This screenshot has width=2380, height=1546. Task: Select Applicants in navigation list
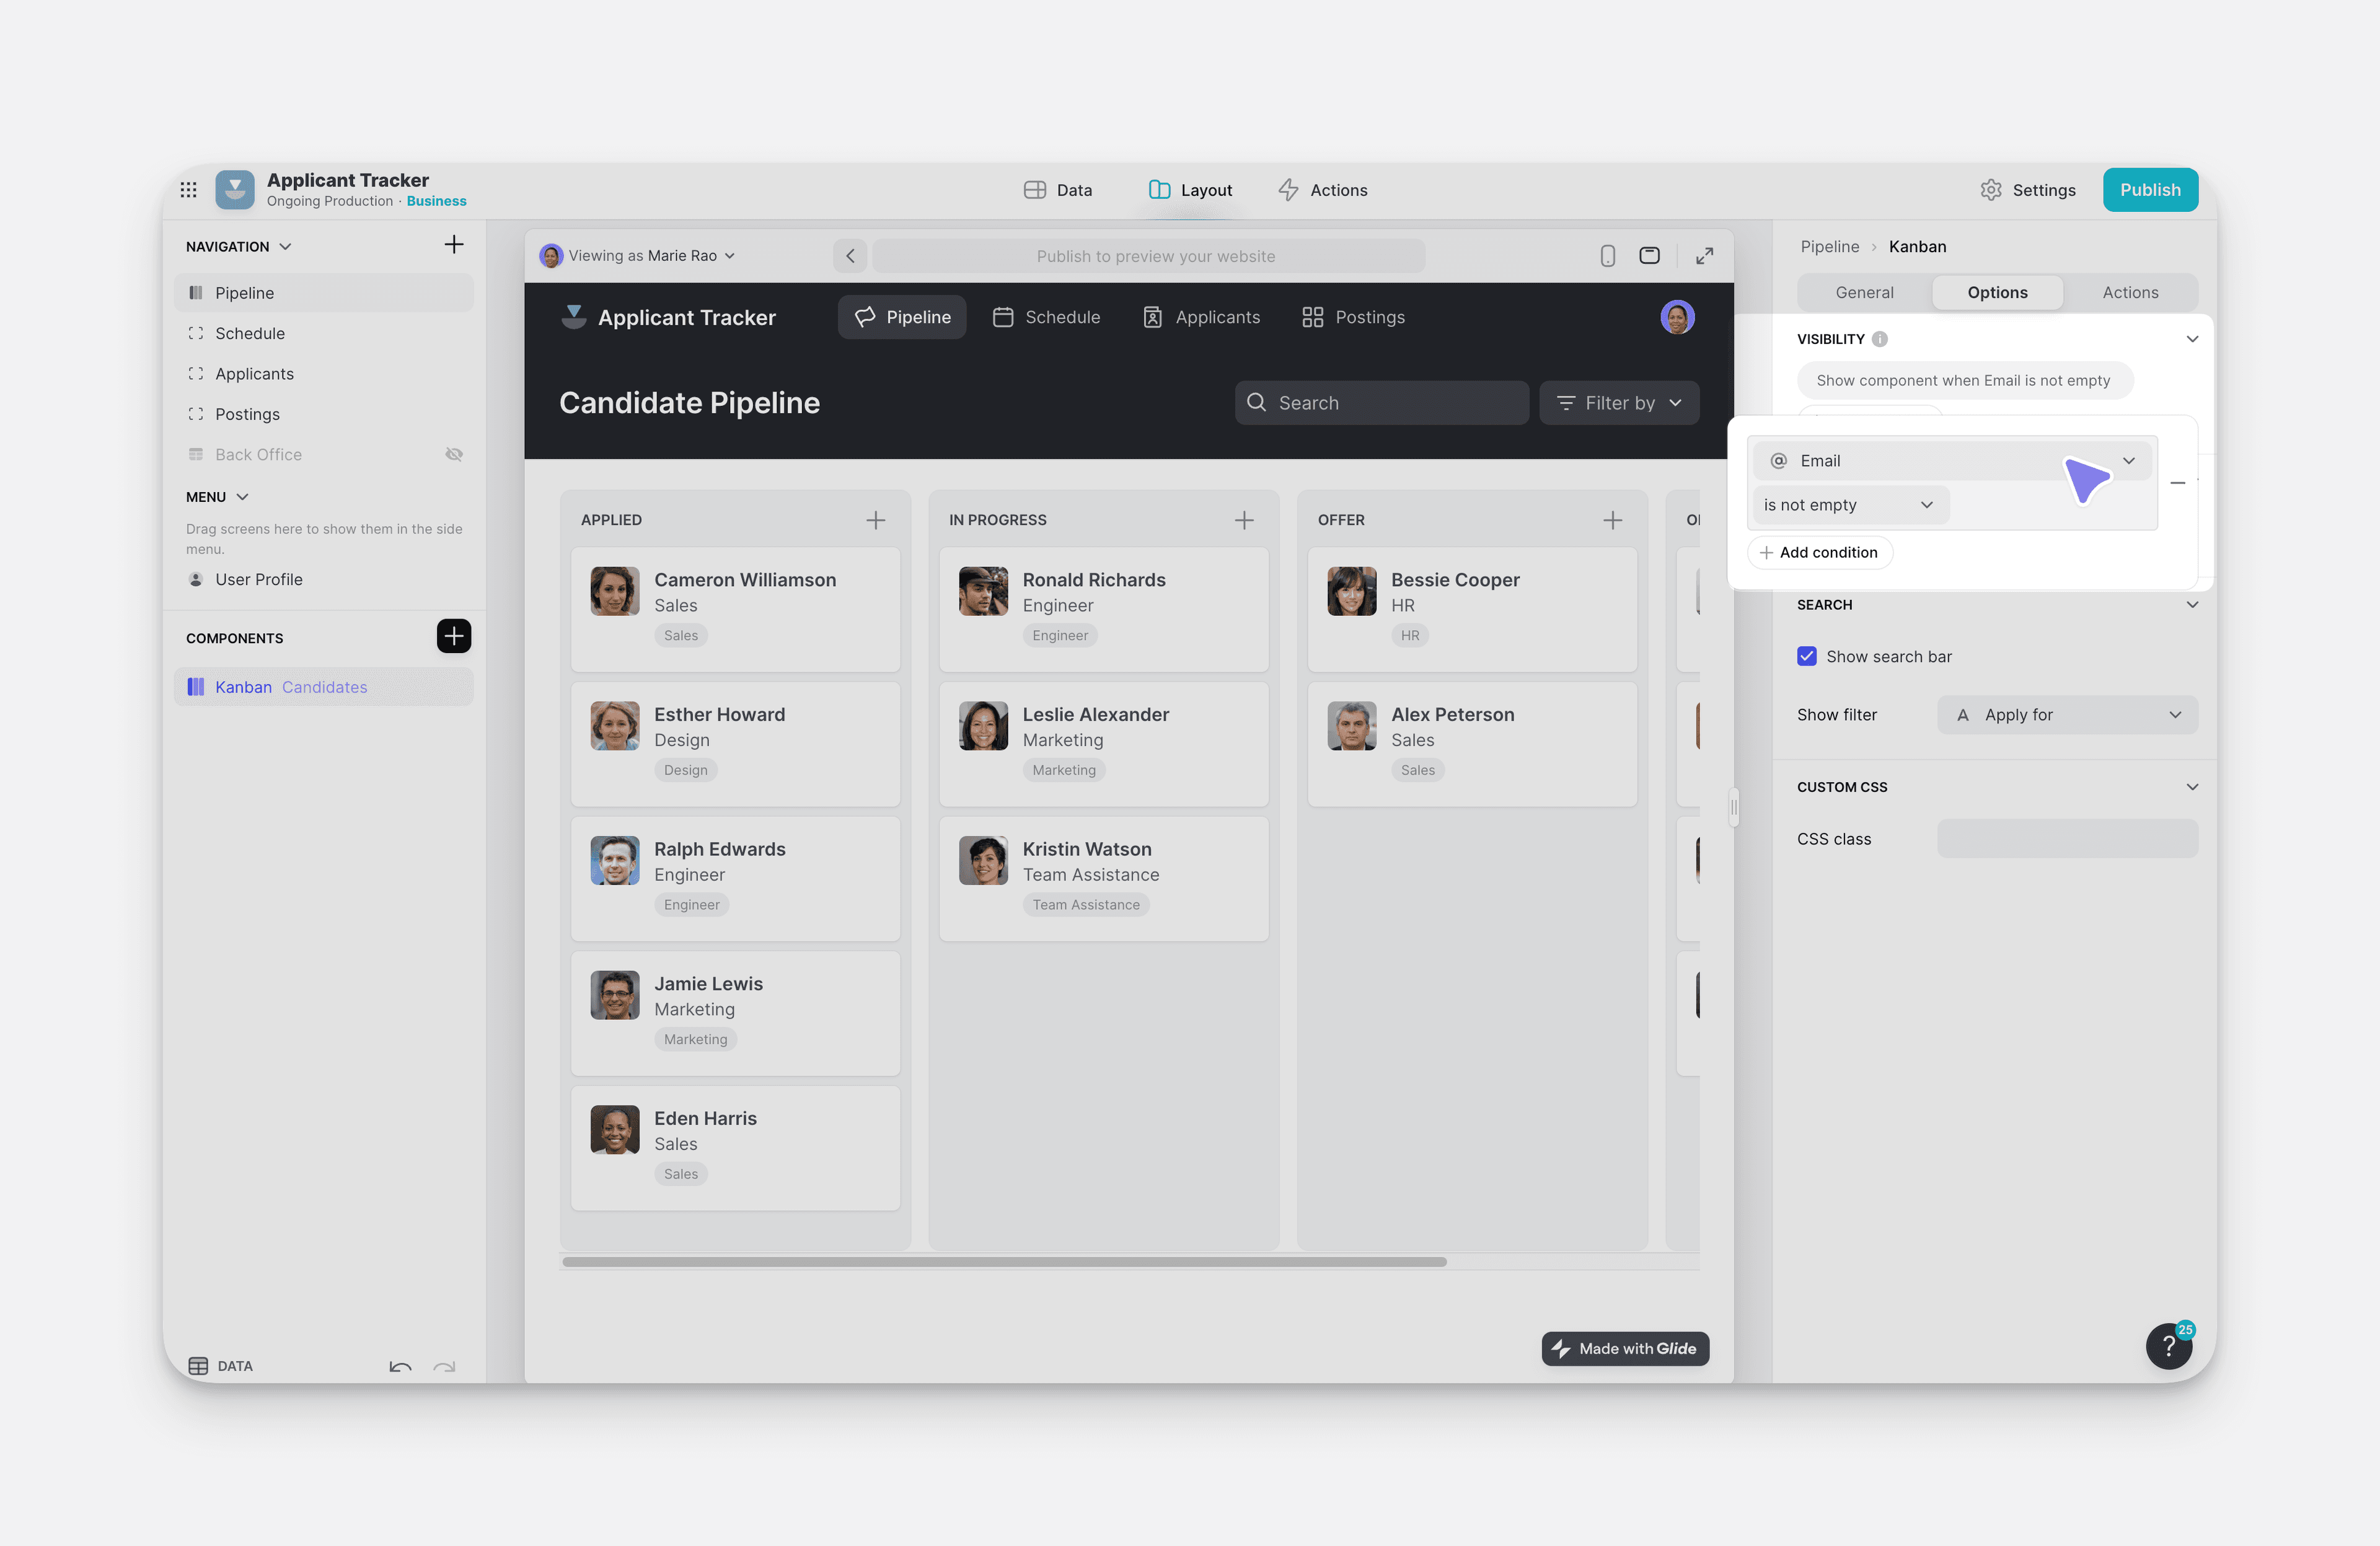click(x=324, y=374)
